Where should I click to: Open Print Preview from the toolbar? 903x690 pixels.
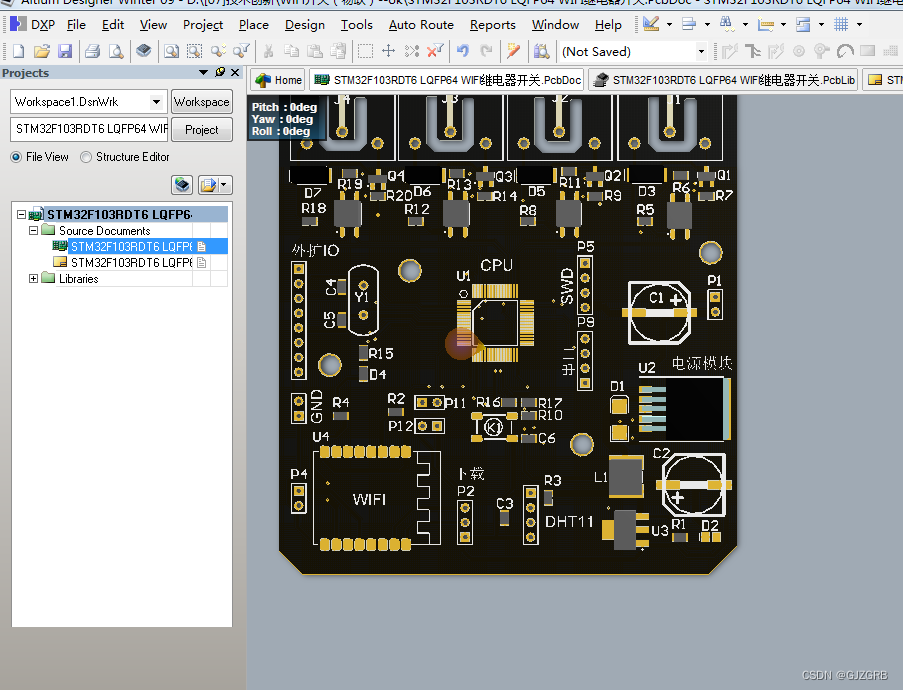[x=116, y=50]
